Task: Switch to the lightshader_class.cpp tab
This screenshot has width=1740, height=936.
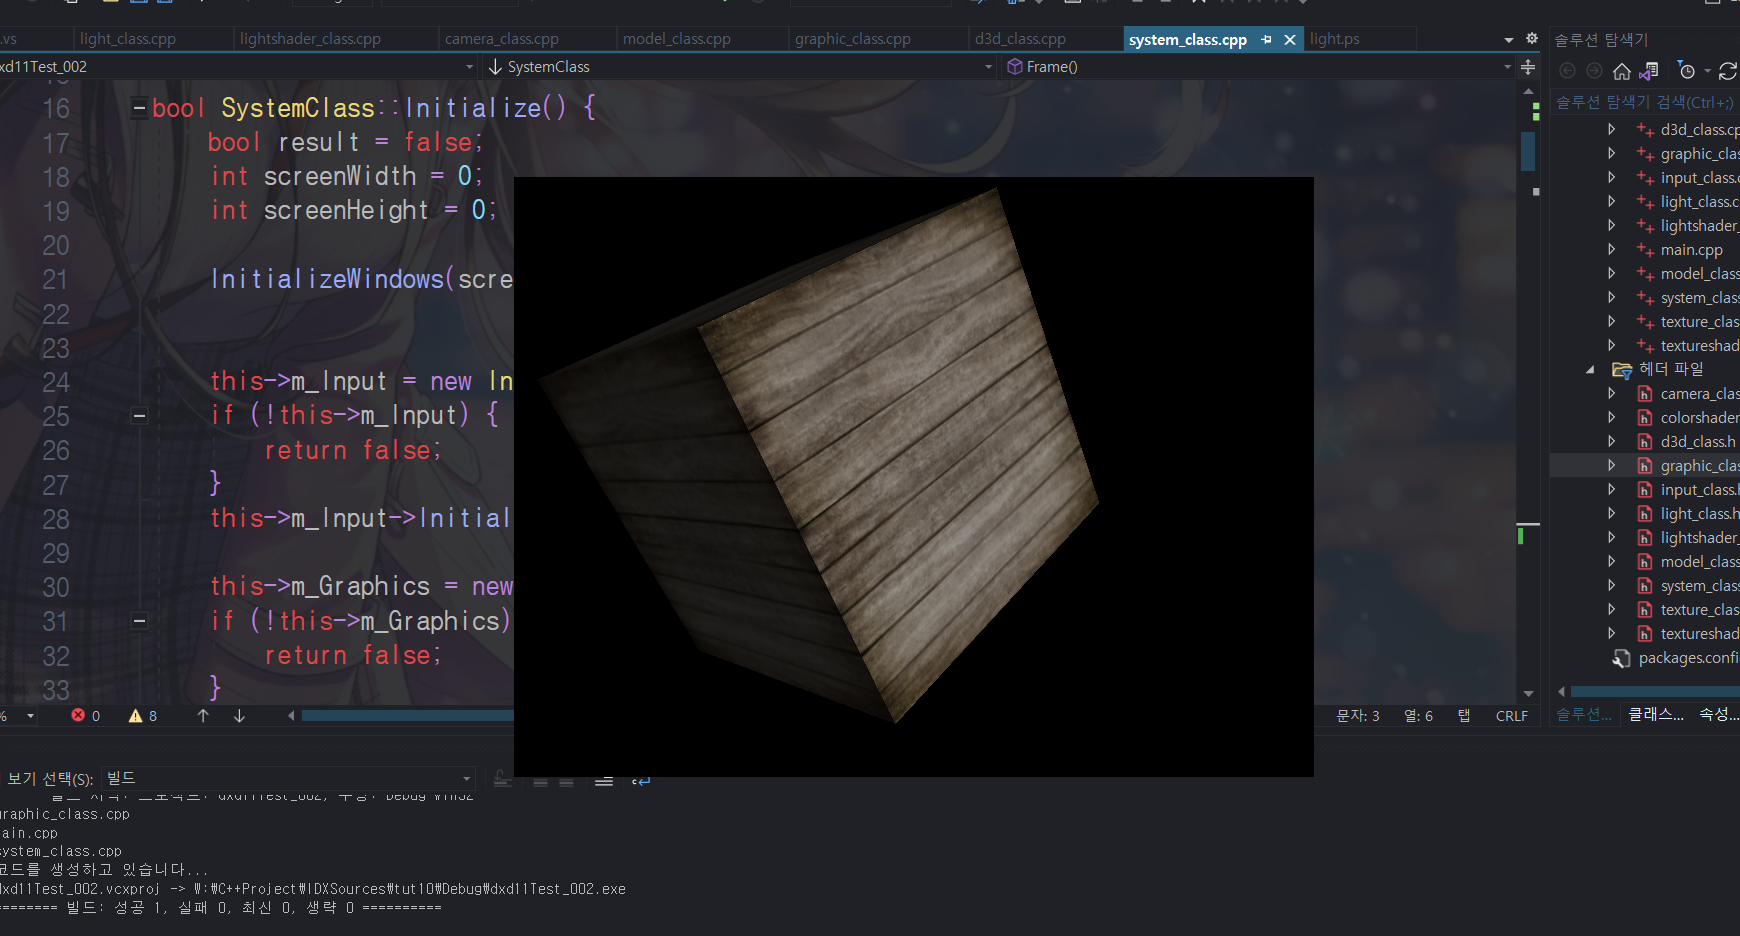Action: [310, 39]
